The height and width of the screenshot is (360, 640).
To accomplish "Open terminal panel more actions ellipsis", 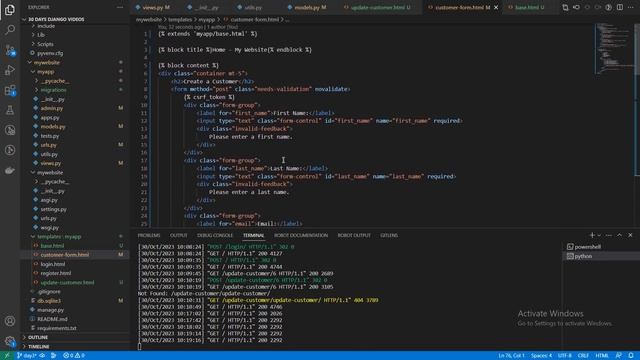I will [x=609, y=235].
